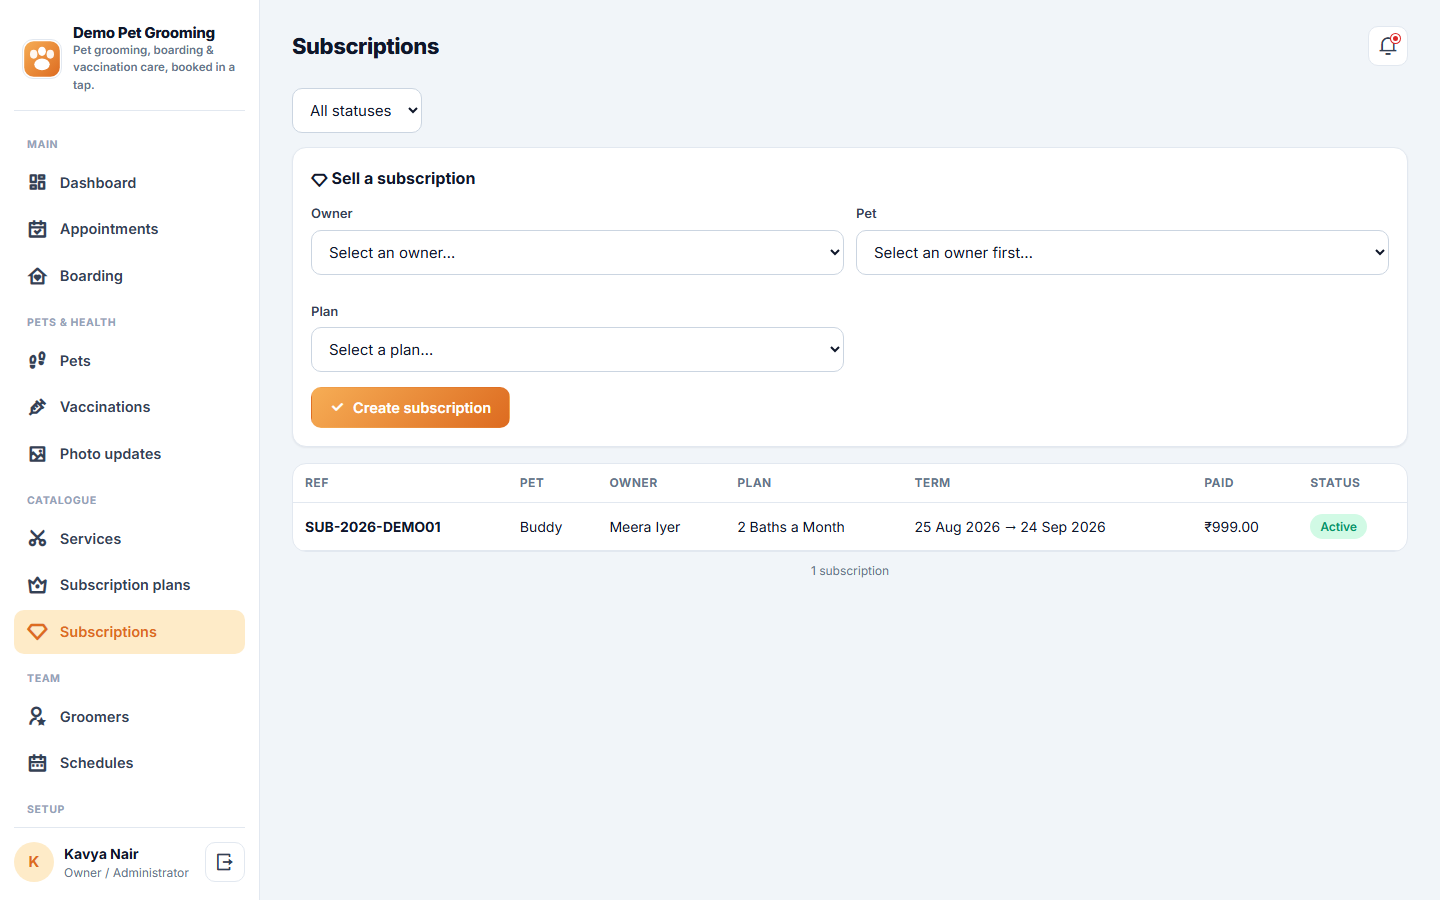Click diamond icon next to Sell a subscription
This screenshot has width=1440, height=900.
pos(319,180)
